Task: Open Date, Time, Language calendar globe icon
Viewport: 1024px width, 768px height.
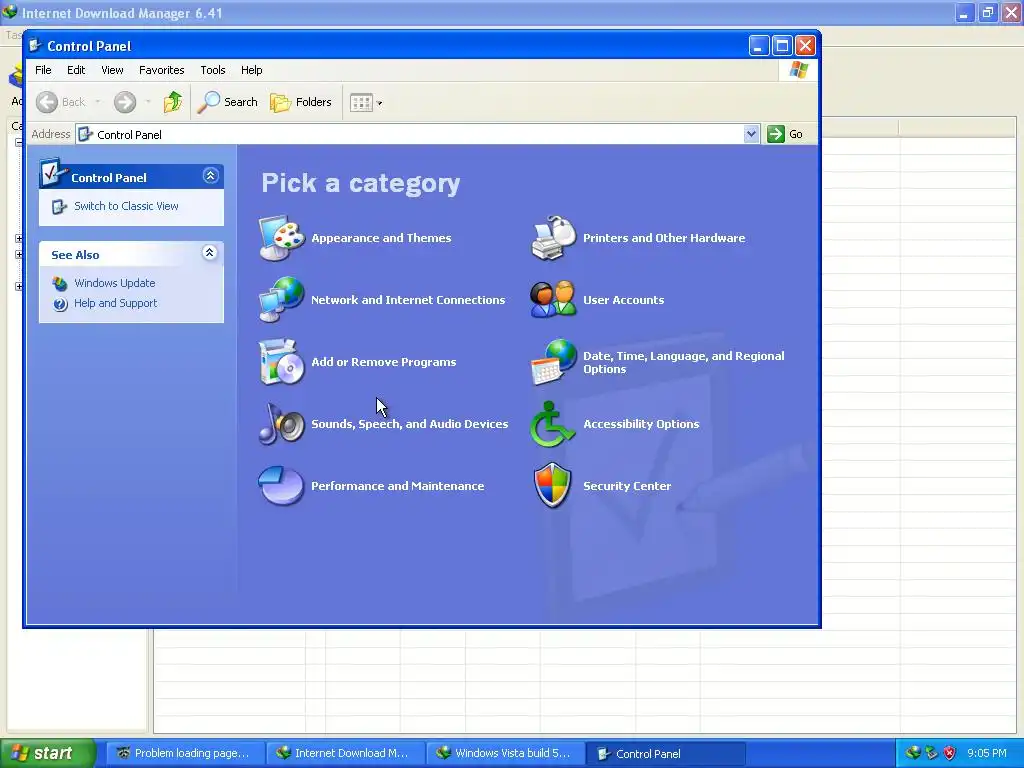Action: pyautogui.click(x=553, y=362)
